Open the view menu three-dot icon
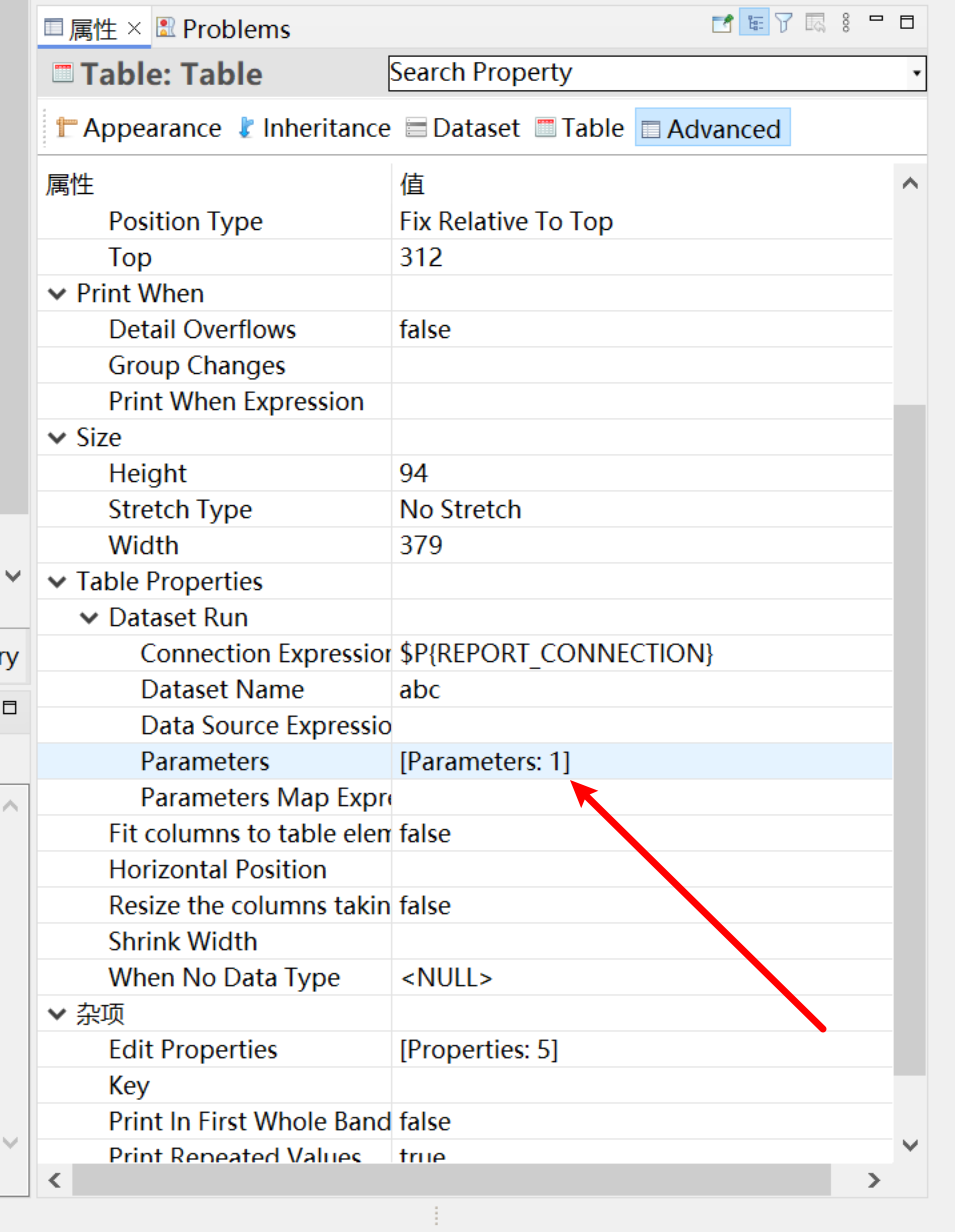 [x=846, y=22]
